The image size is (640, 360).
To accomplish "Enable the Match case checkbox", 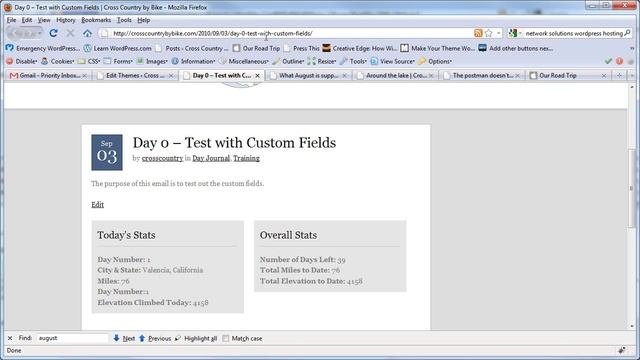I will (226, 338).
